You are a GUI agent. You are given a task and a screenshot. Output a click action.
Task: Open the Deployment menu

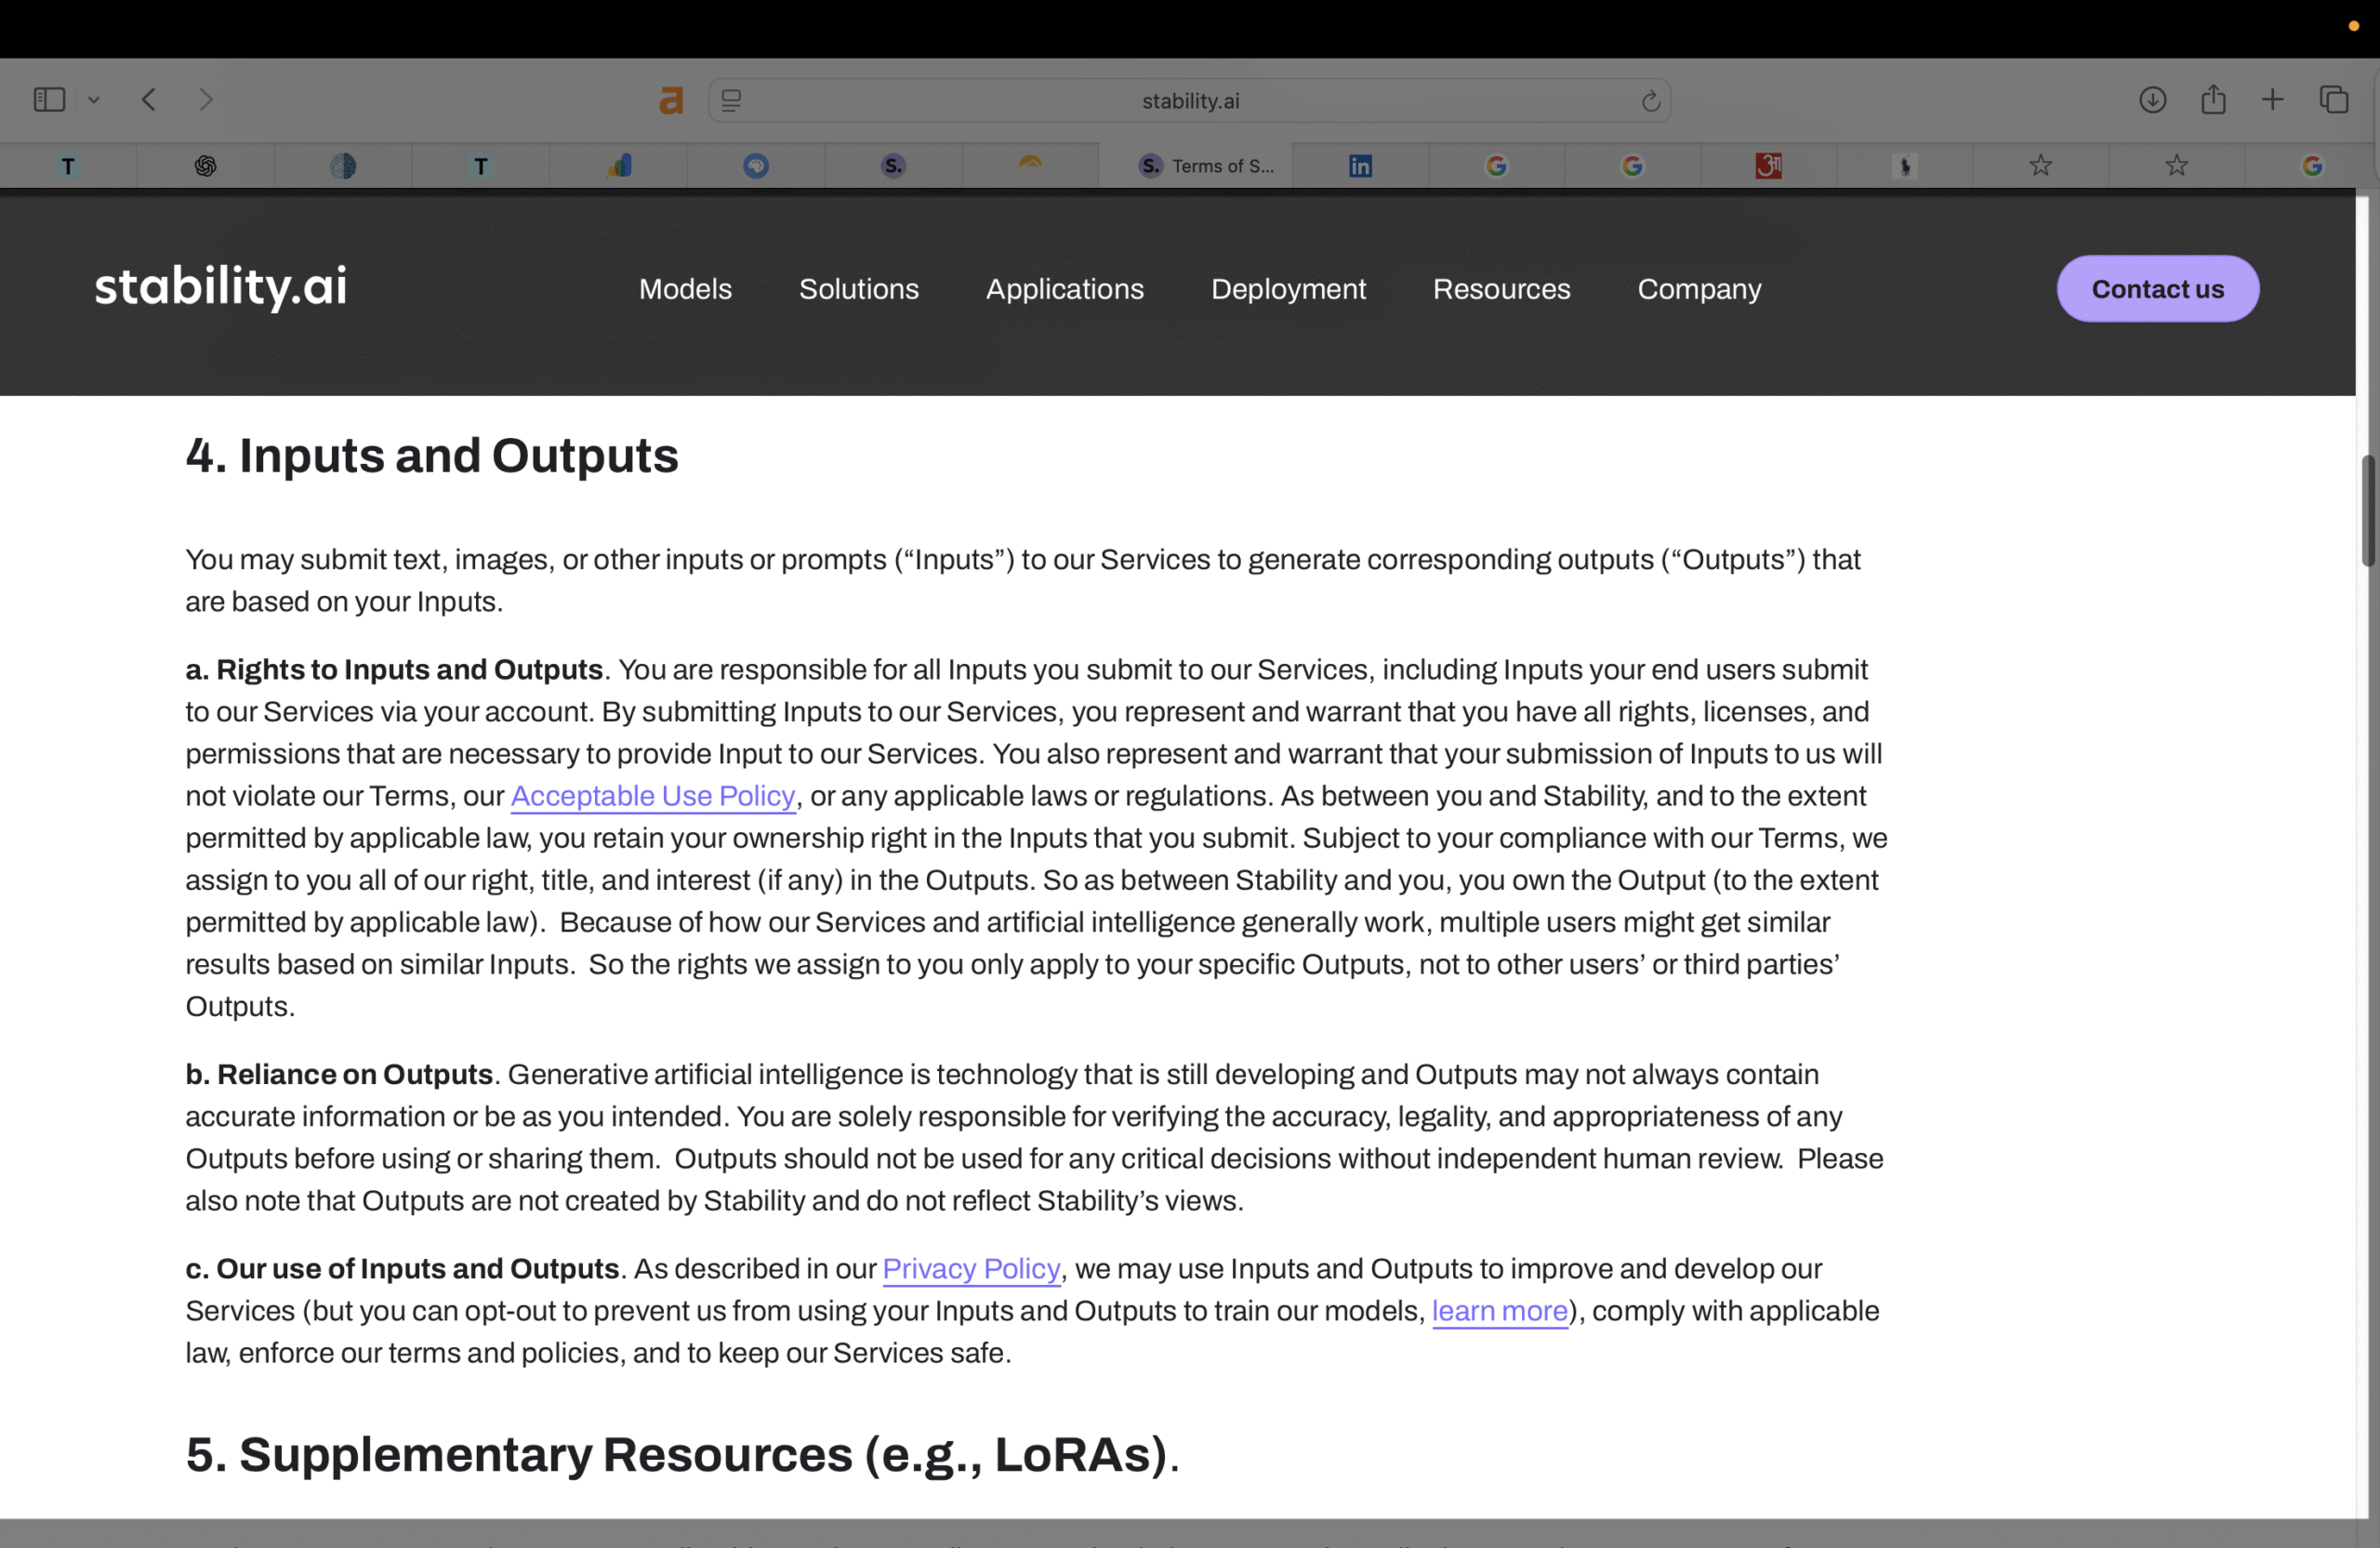1288,289
